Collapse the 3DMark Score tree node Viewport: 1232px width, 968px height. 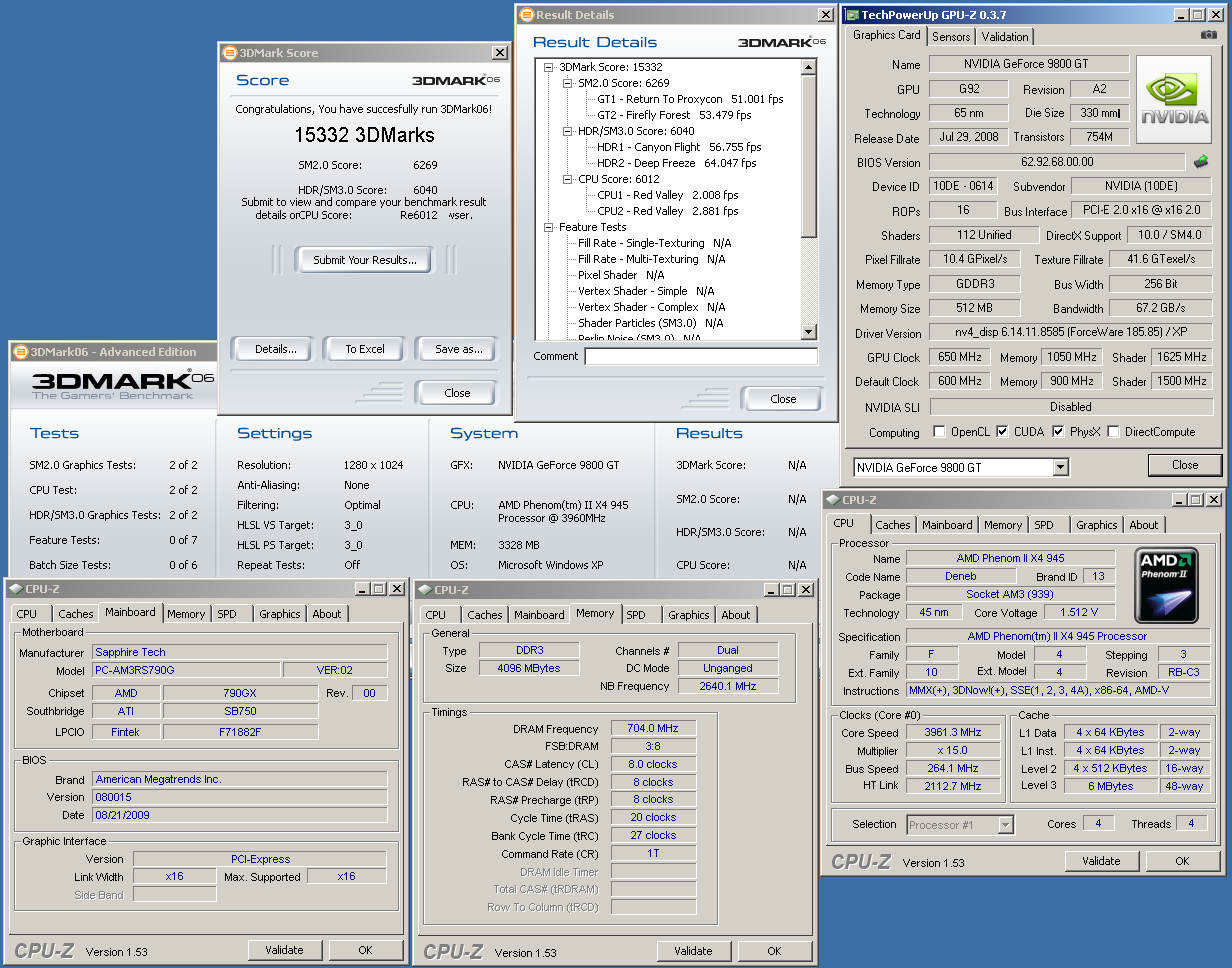click(549, 67)
